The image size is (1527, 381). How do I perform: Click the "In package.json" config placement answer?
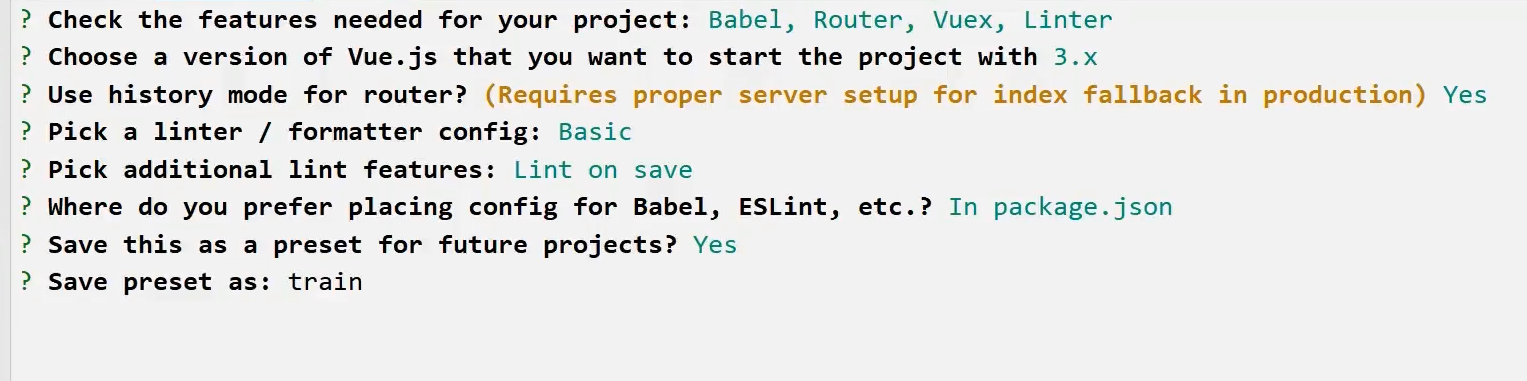coord(1060,208)
